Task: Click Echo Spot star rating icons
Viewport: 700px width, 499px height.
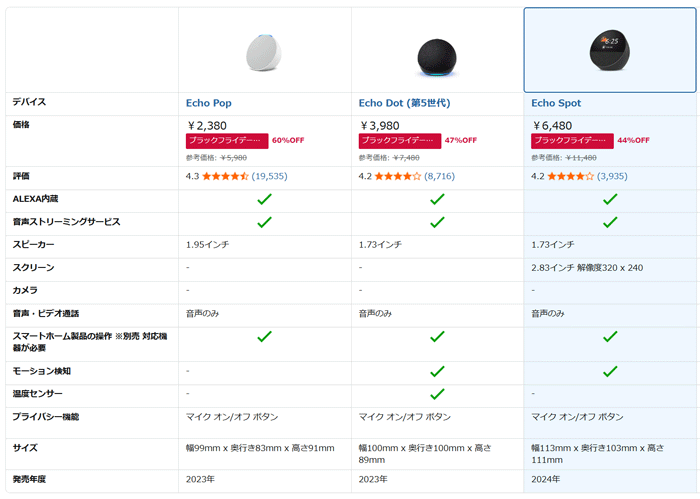Action: coord(570,176)
